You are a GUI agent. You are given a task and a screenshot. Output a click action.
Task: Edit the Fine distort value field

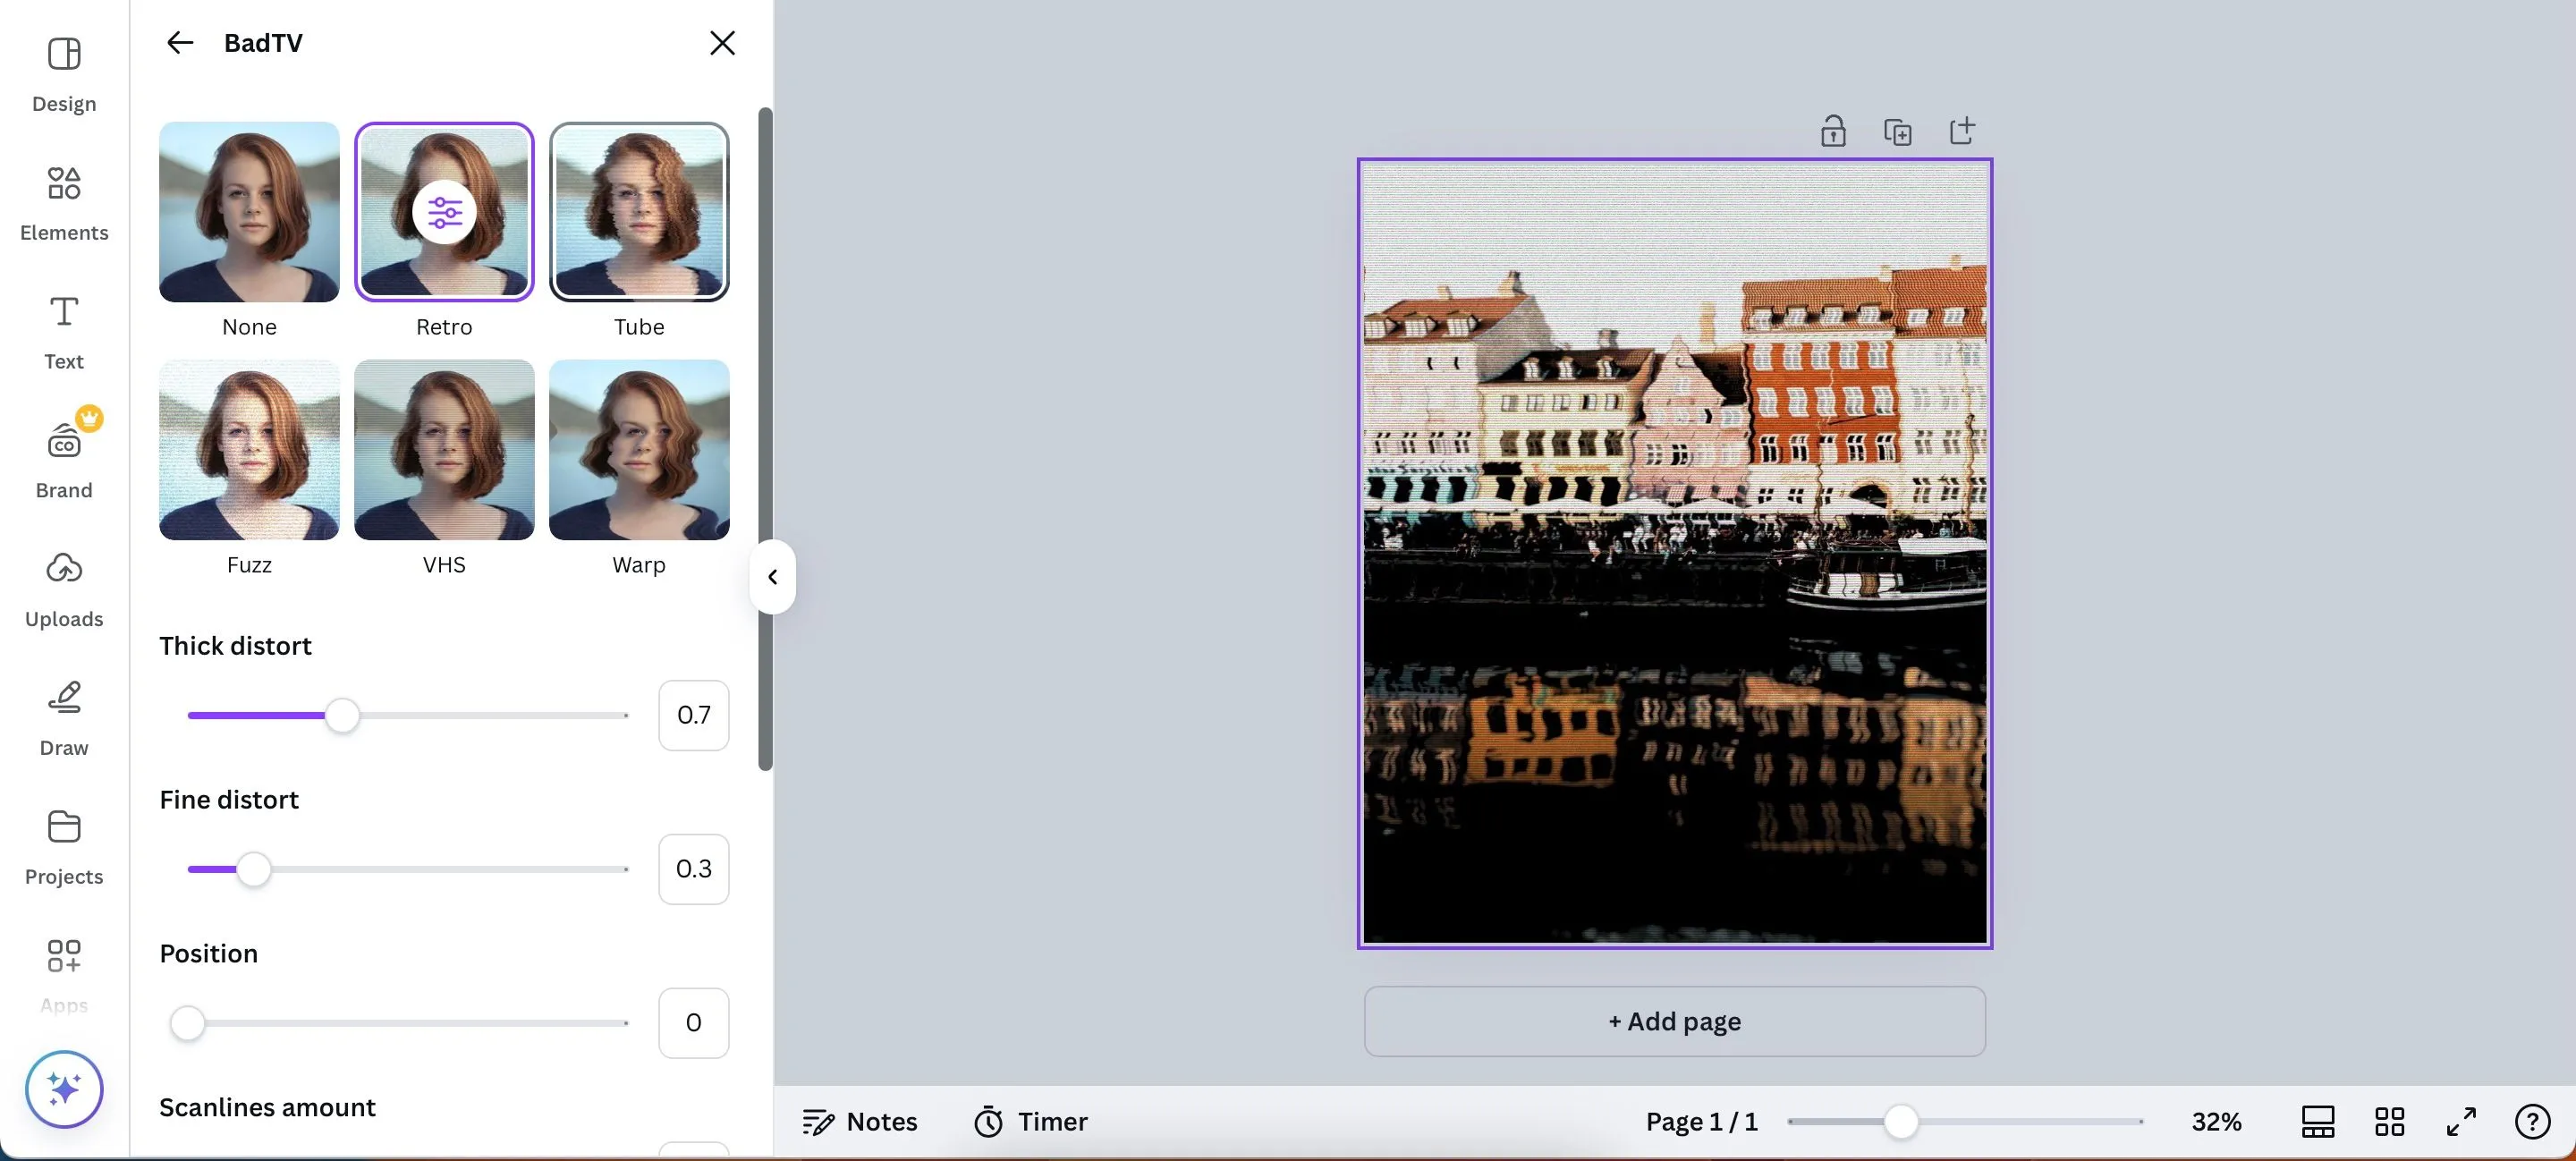tap(694, 870)
